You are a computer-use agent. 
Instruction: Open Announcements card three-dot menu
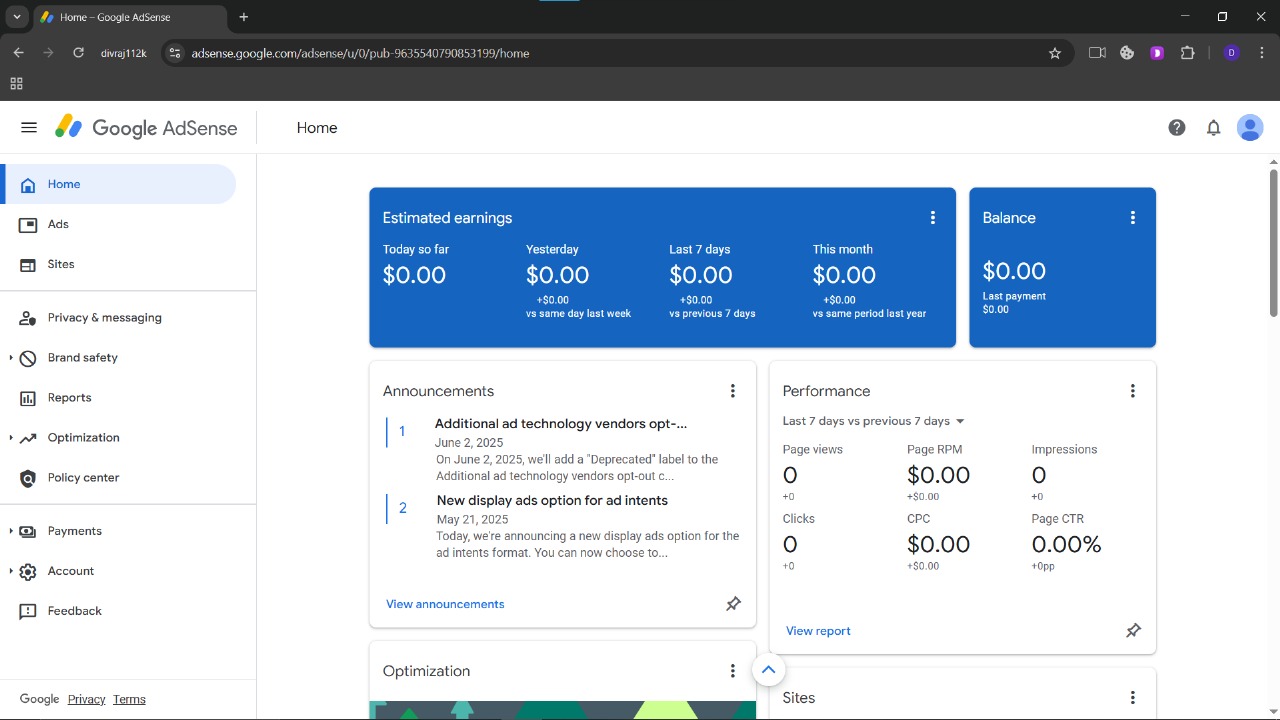[x=733, y=391]
